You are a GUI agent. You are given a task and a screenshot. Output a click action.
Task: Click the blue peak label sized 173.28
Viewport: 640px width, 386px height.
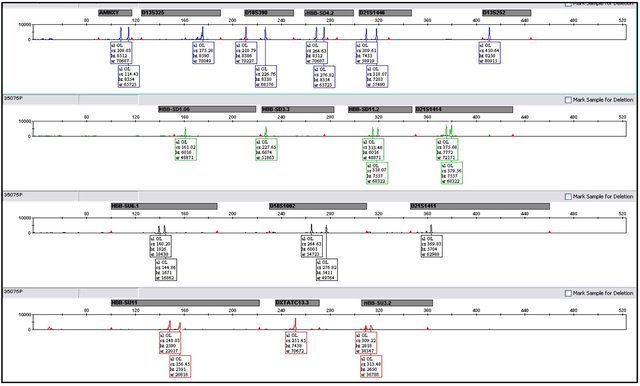[x=203, y=53]
